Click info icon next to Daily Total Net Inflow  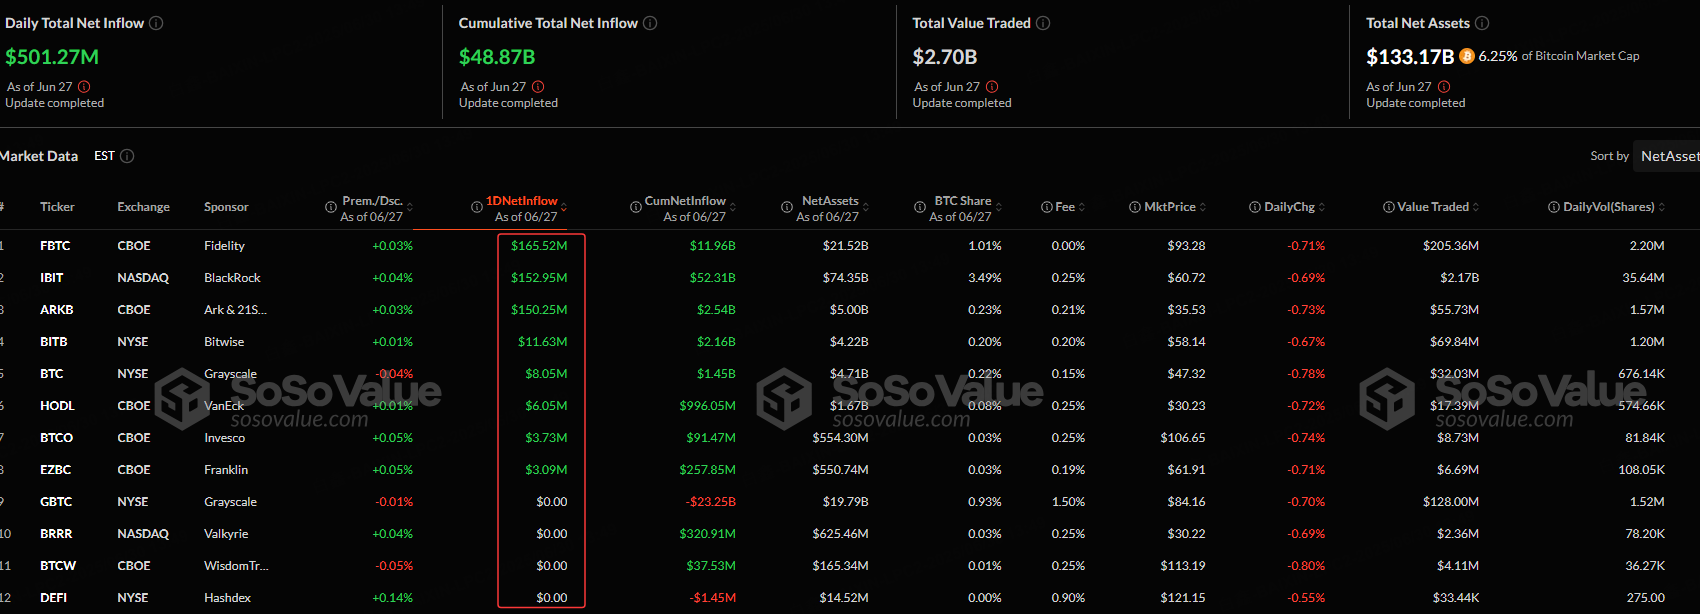coord(156,23)
